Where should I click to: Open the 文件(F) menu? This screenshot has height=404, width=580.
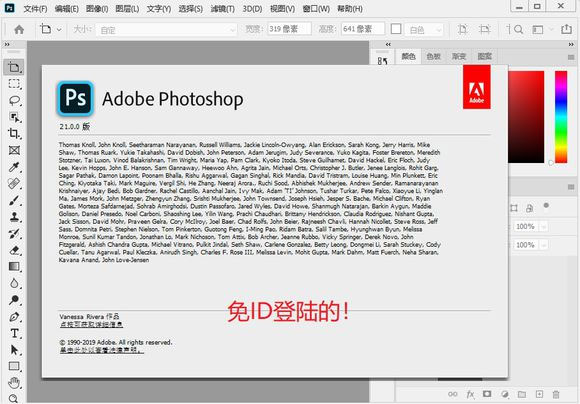35,9
